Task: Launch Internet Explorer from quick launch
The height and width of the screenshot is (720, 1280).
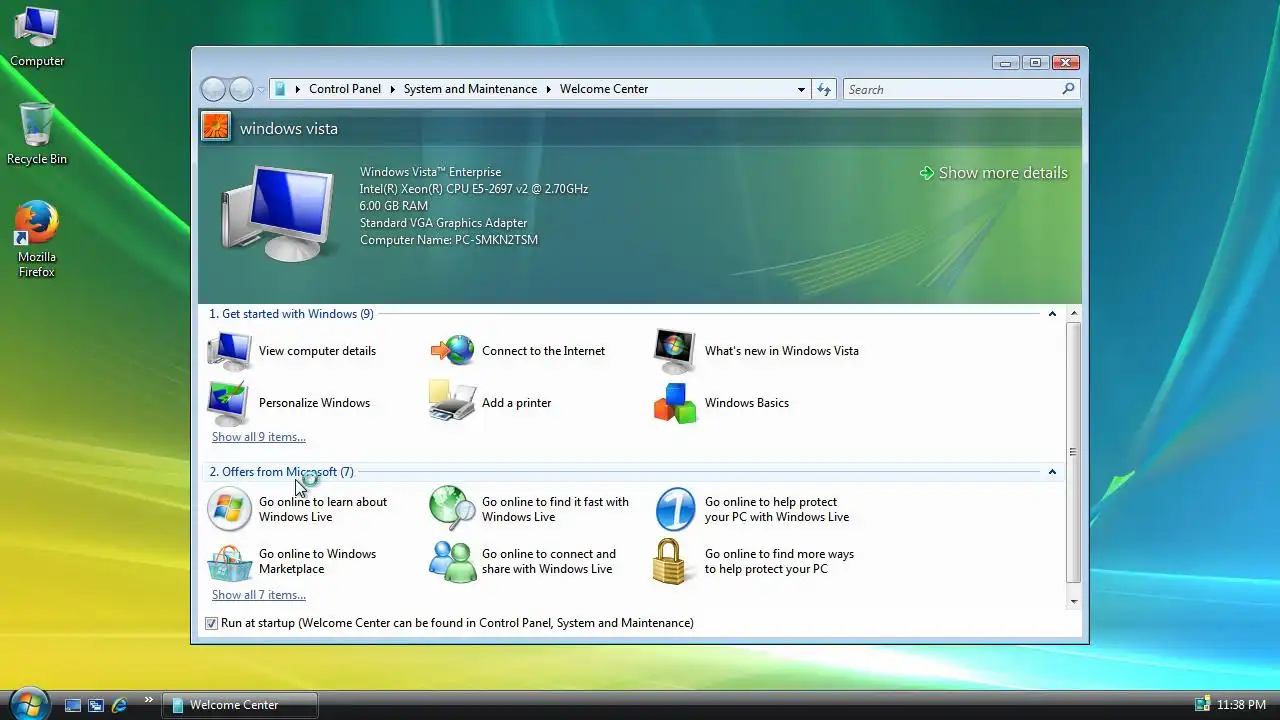Action: 120,705
